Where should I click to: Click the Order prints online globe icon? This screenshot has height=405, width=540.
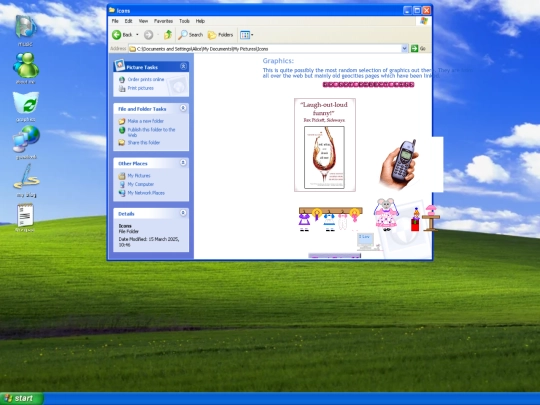122,80
